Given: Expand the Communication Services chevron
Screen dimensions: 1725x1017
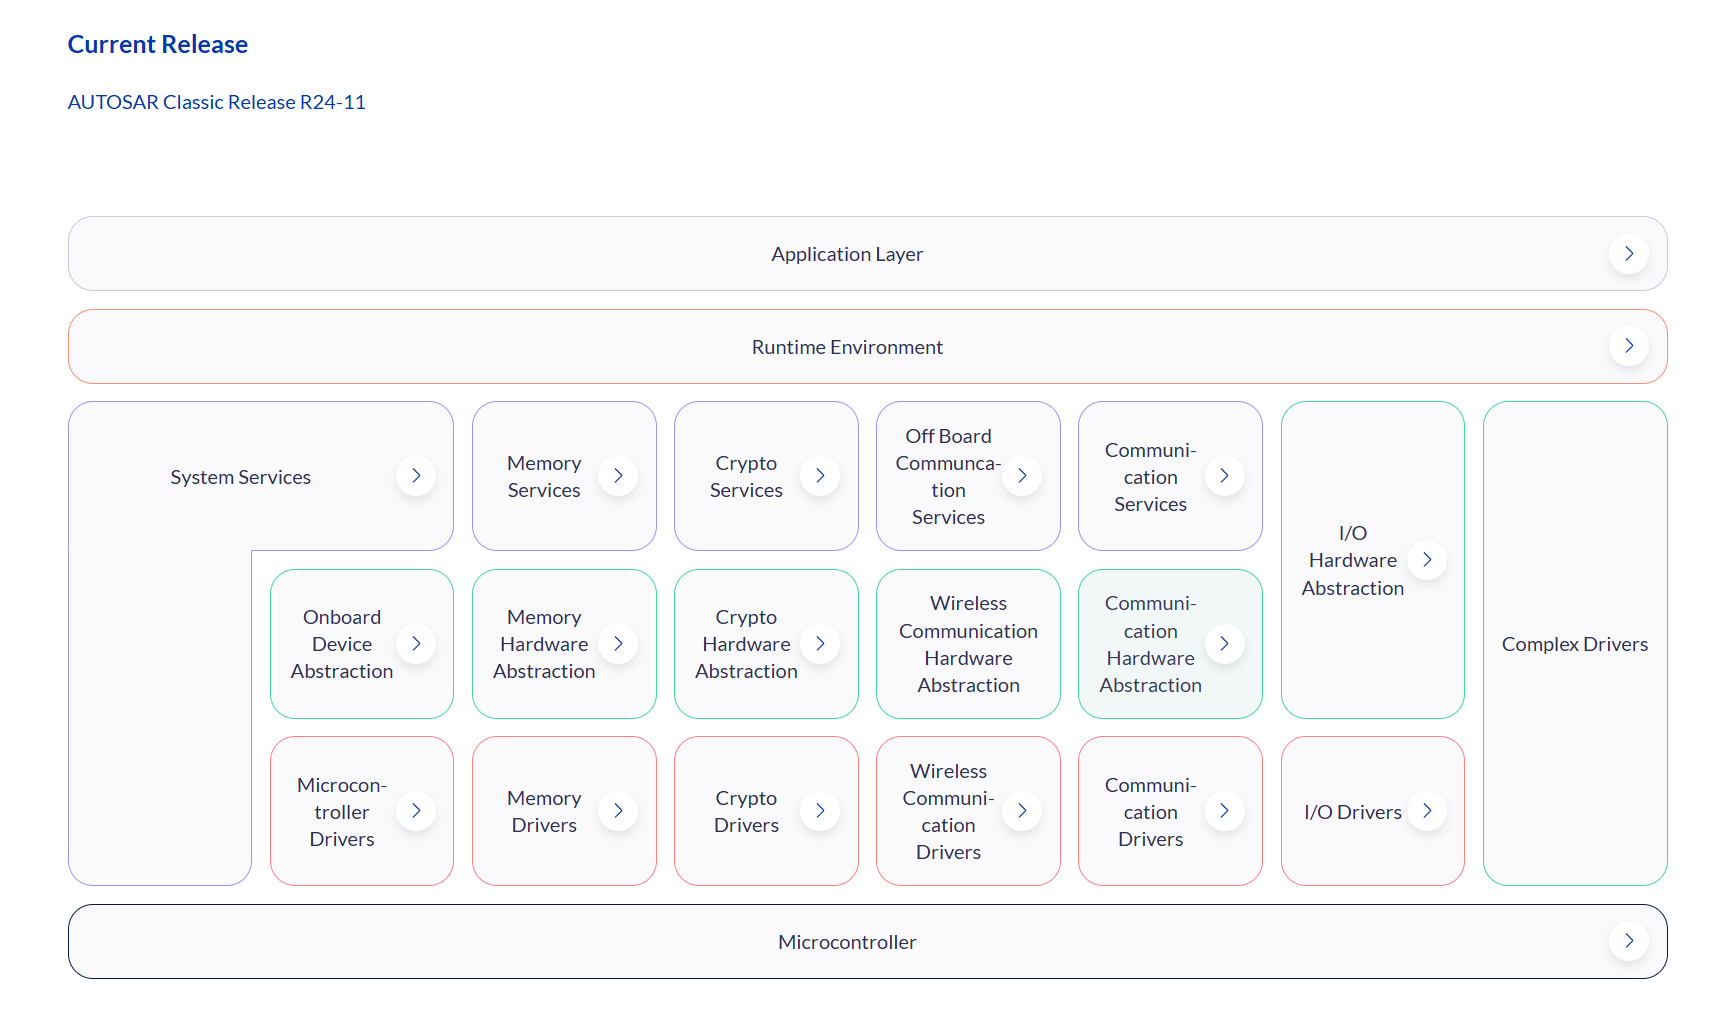Looking at the screenshot, I should pos(1224,476).
